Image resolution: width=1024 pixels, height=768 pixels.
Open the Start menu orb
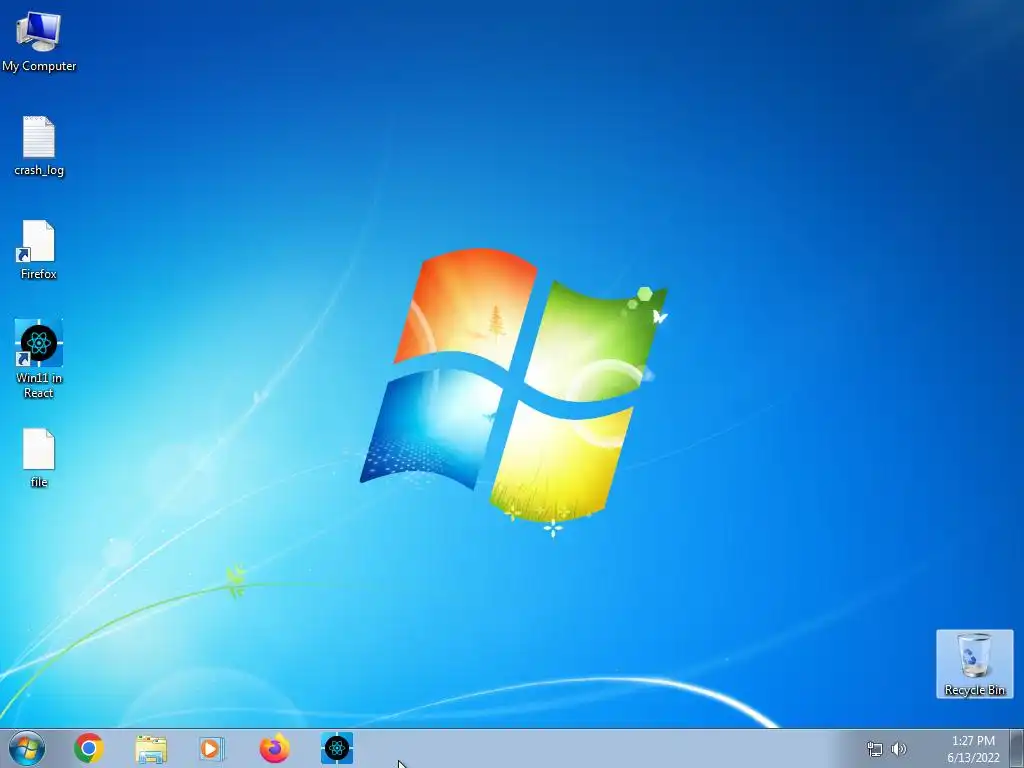[27, 748]
